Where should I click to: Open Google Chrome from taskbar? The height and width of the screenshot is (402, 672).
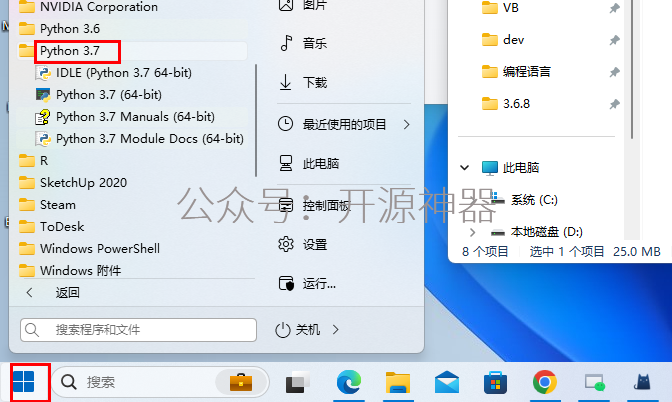click(x=544, y=382)
